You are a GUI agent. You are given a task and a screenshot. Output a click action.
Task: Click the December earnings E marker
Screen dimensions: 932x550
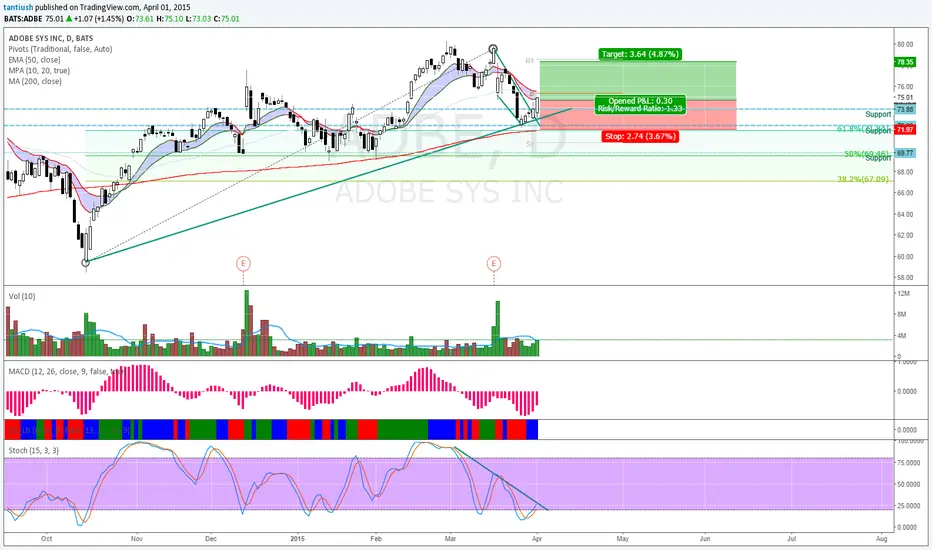click(x=243, y=263)
